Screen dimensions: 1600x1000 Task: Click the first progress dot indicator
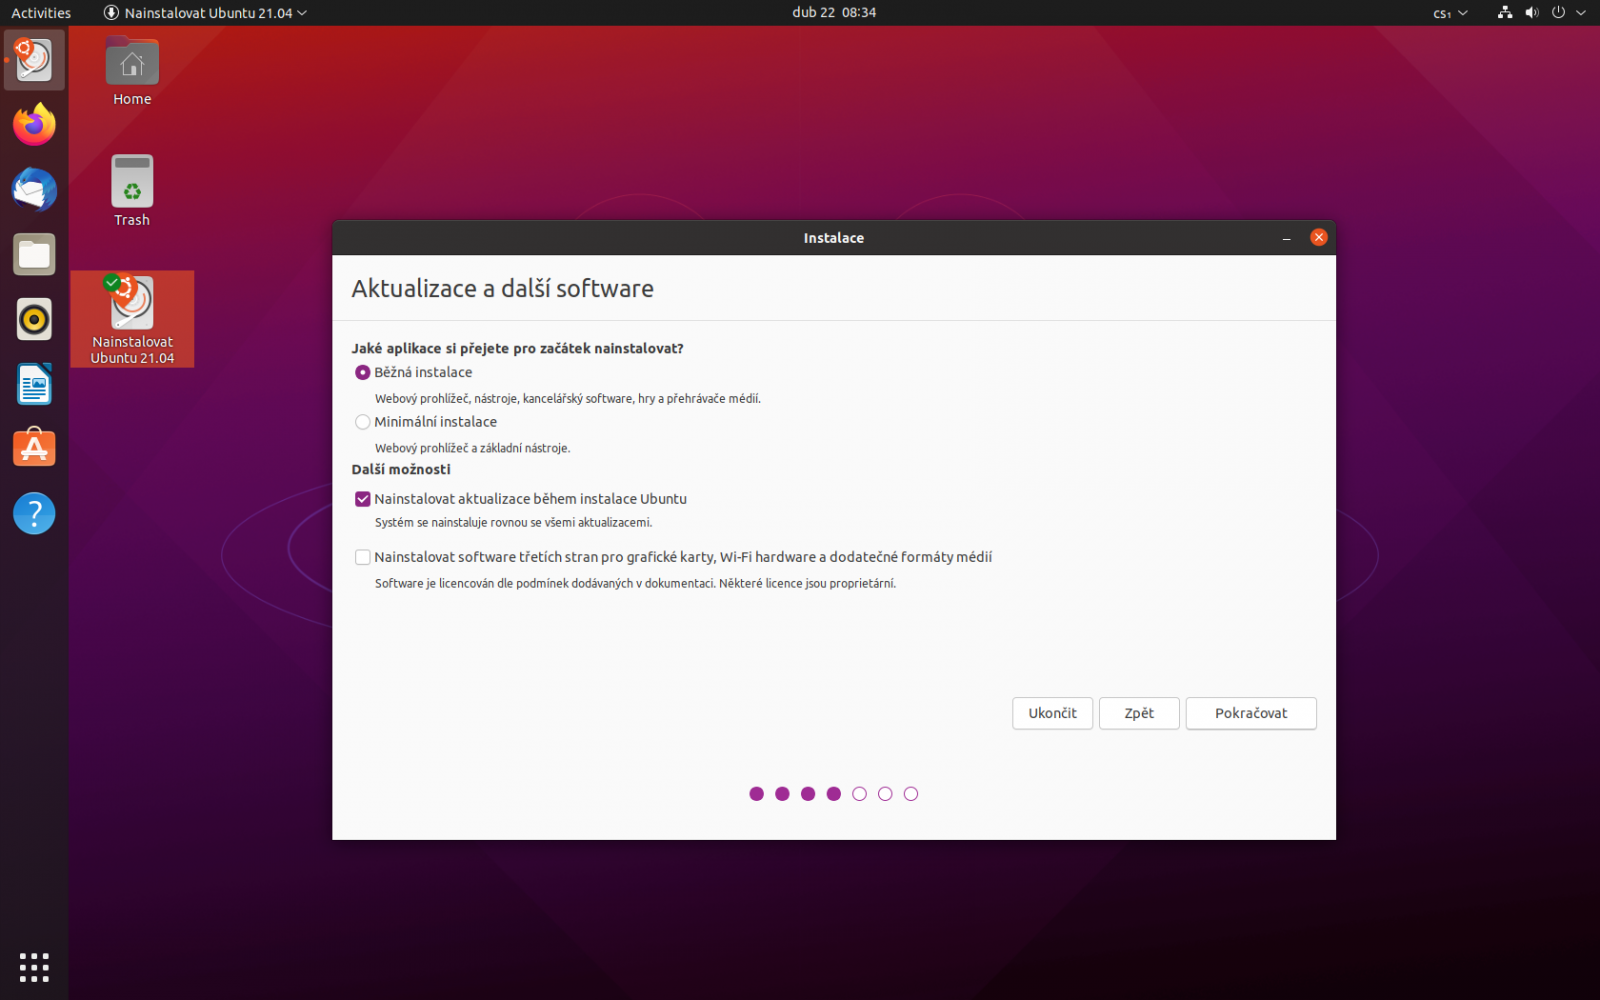[x=756, y=794]
